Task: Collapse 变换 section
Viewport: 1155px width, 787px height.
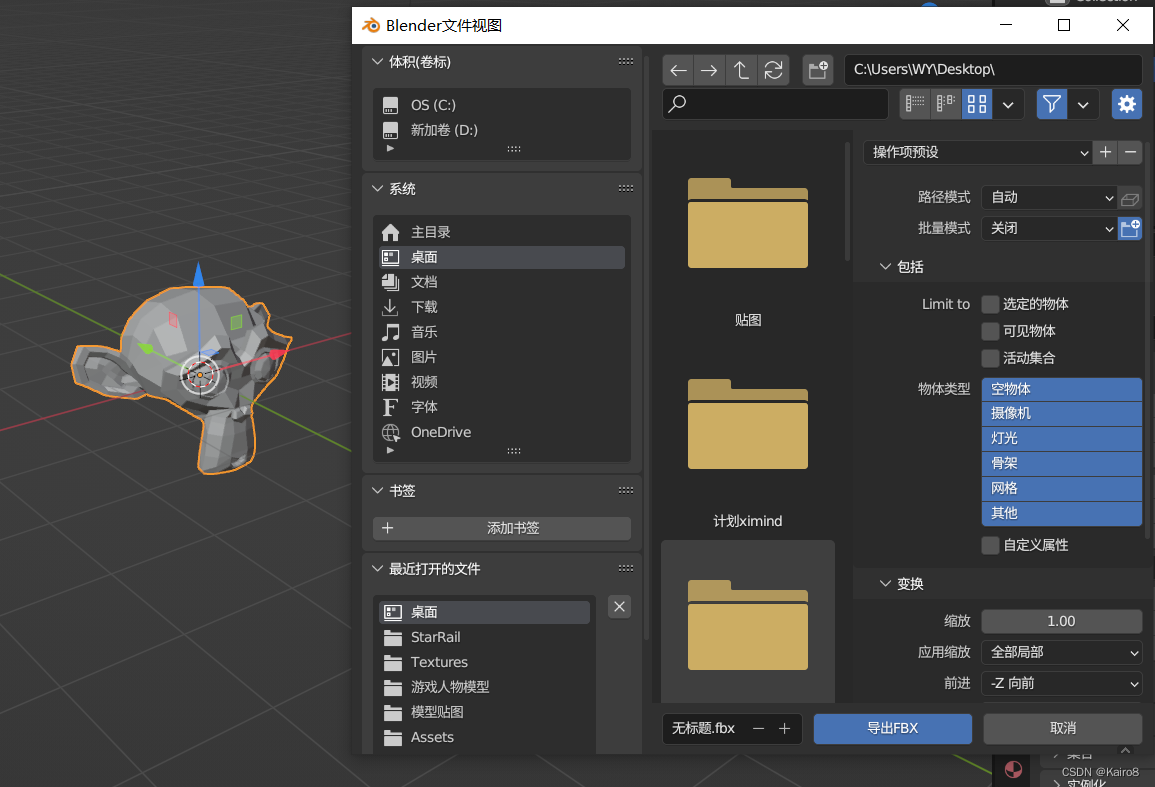Action: (885, 584)
